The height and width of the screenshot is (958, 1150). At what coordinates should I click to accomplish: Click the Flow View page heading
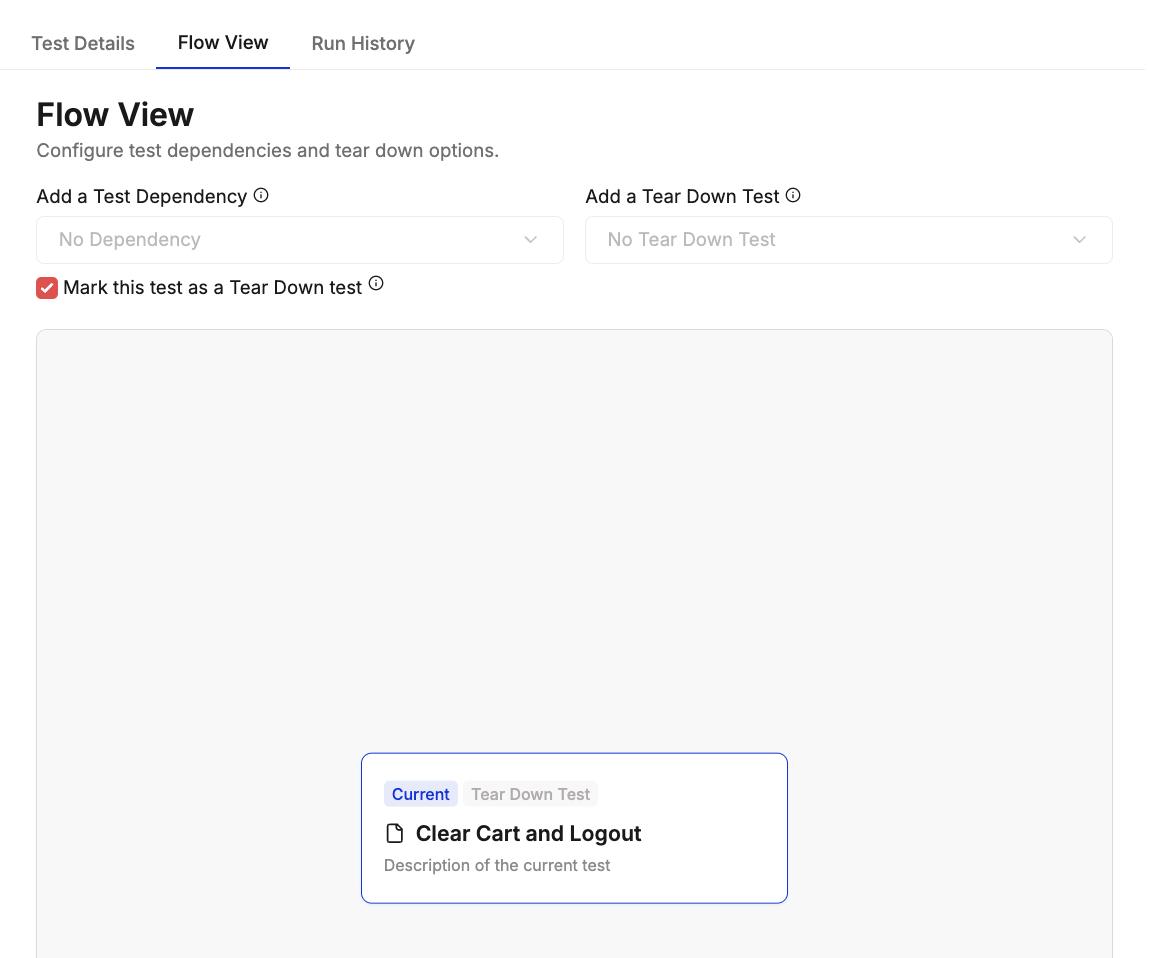(x=115, y=114)
